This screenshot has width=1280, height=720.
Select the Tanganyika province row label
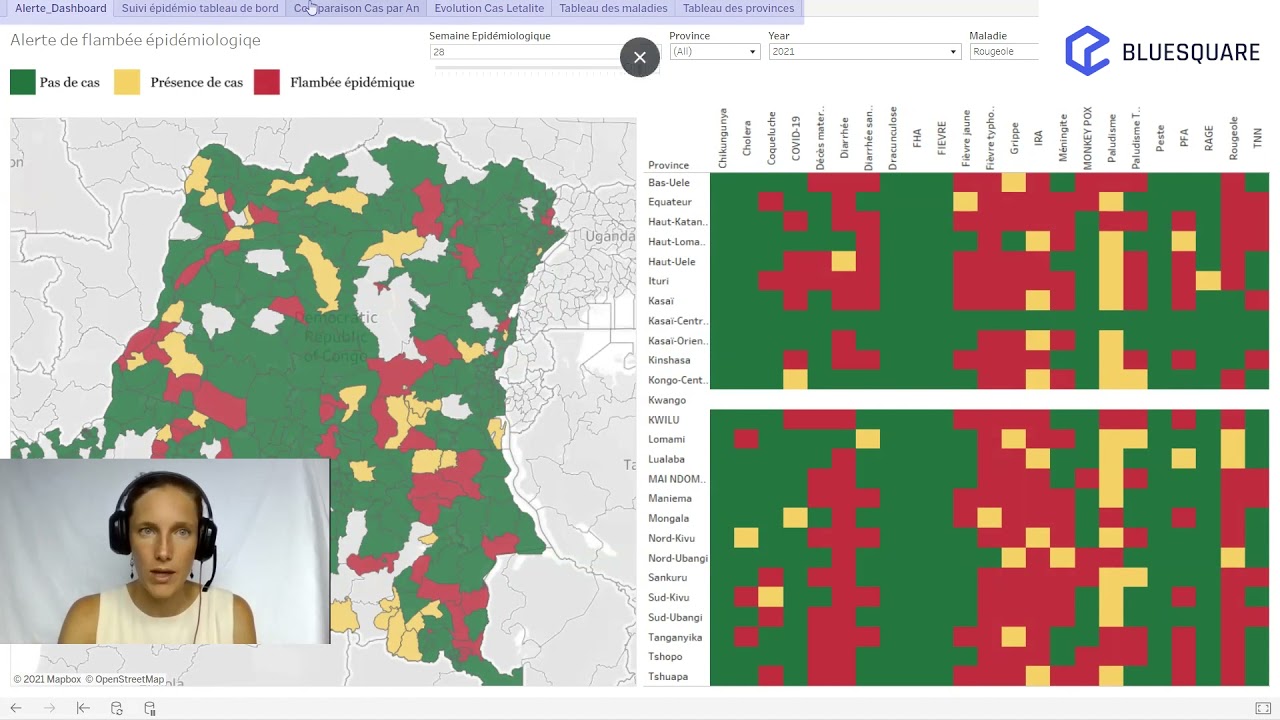pyautogui.click(x=675, y=637)
